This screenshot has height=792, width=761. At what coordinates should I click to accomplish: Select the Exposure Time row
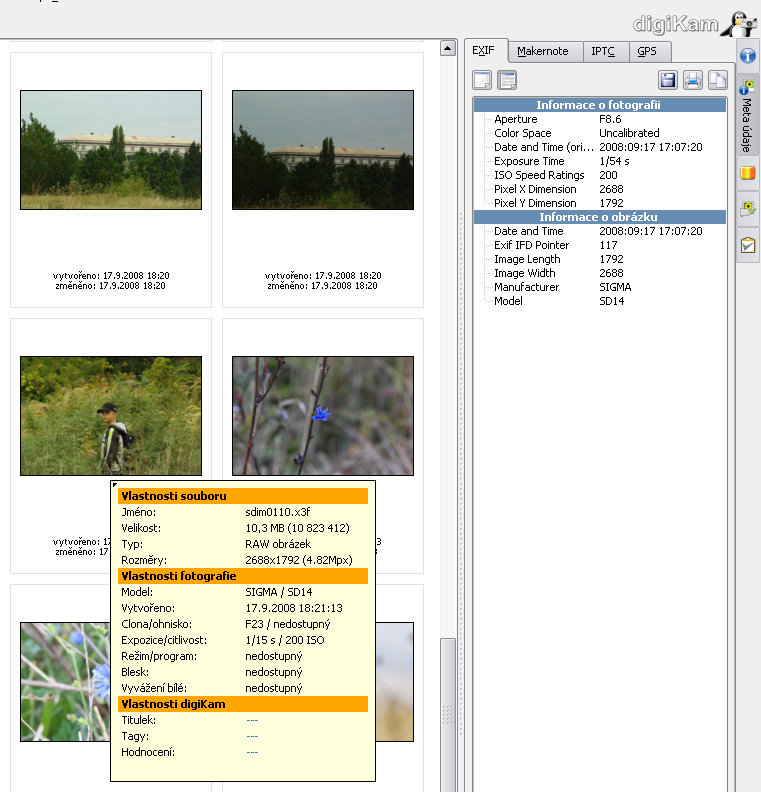coord(599,161)
